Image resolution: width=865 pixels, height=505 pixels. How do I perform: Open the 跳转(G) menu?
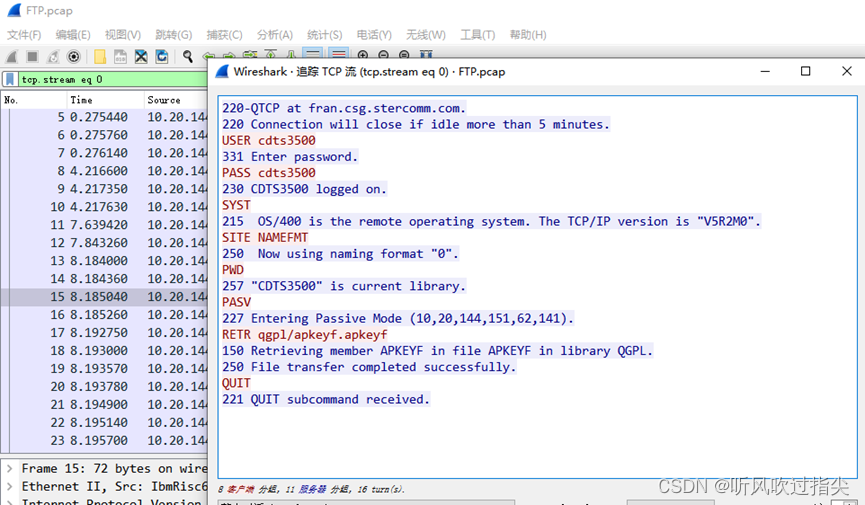point(173,35)
